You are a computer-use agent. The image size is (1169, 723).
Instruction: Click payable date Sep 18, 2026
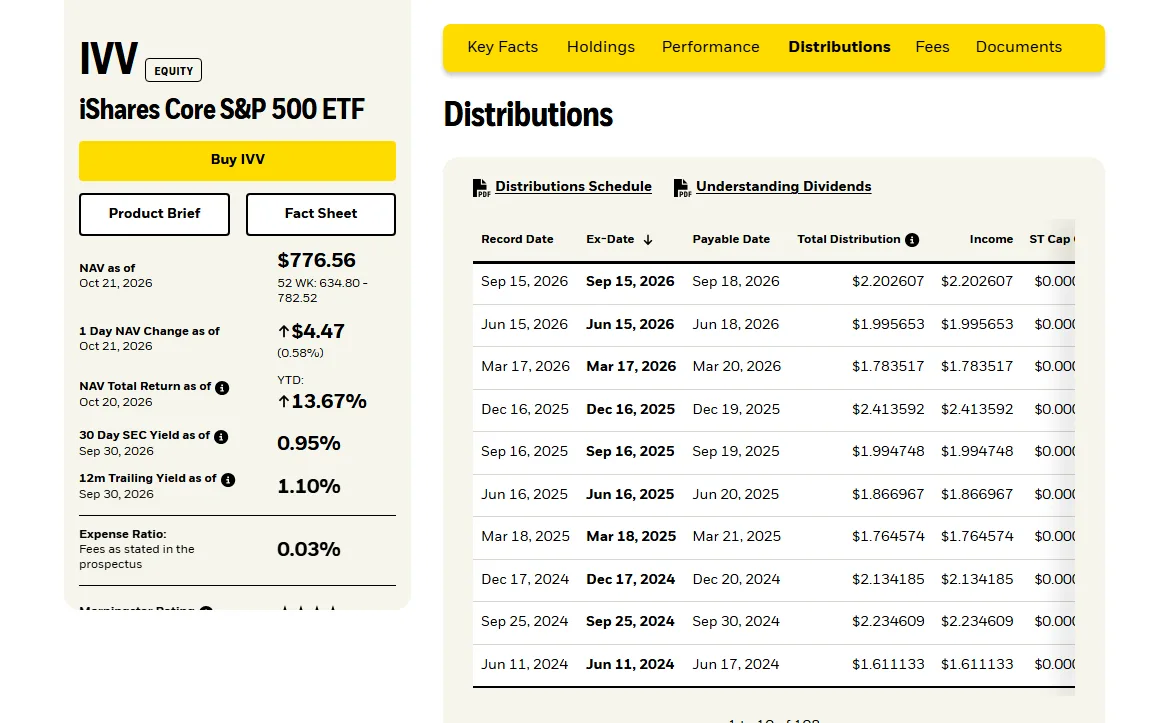(736, 282)
